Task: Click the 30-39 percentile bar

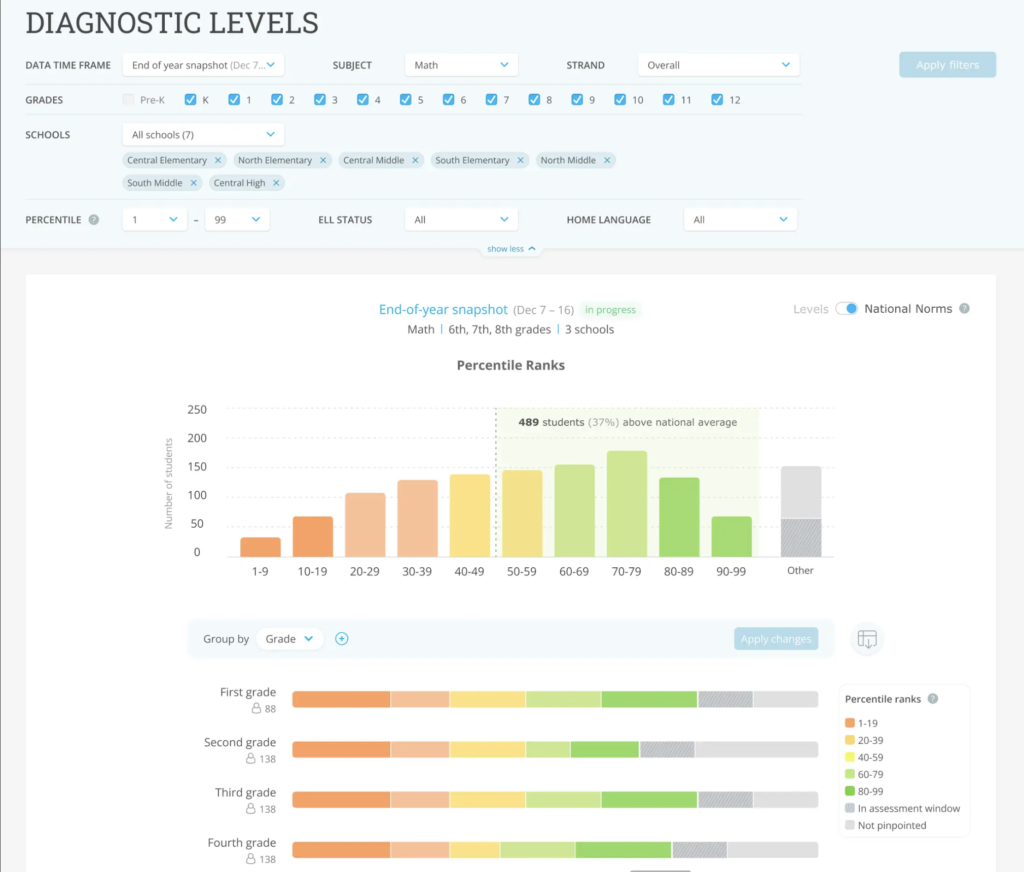Action: click(x=417, y=519)
